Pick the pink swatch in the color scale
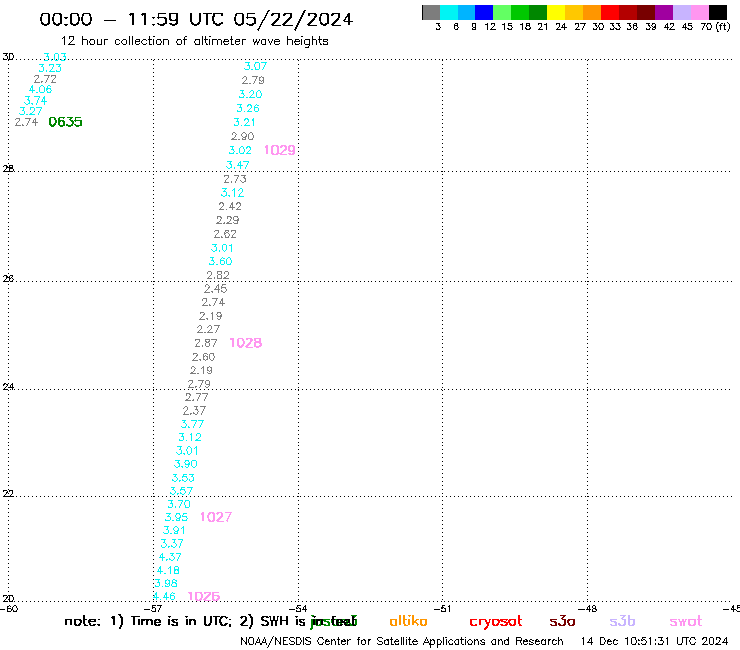 coord(699,13)
